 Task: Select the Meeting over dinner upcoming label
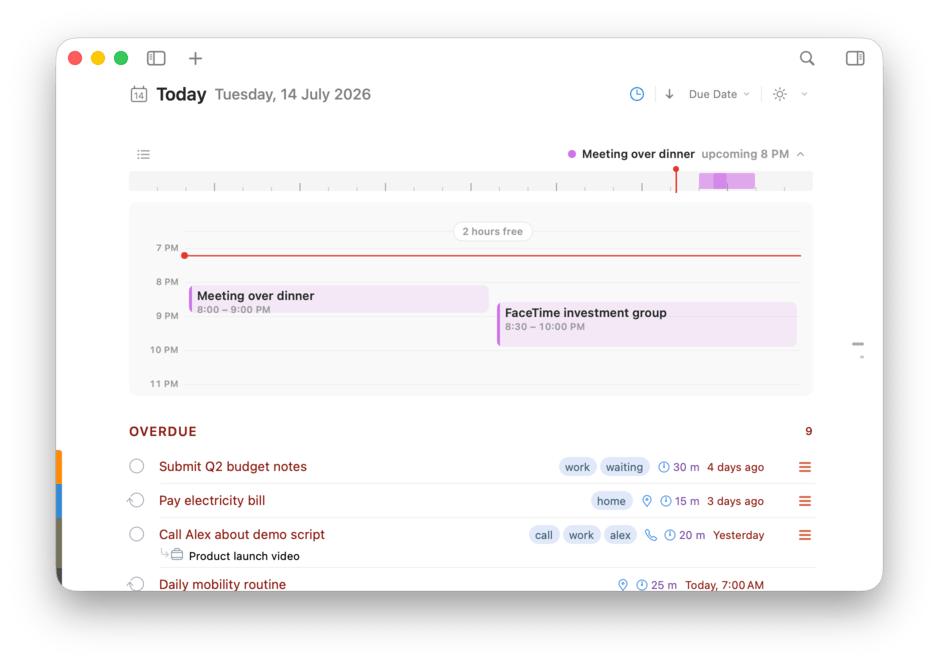(638, 154)
